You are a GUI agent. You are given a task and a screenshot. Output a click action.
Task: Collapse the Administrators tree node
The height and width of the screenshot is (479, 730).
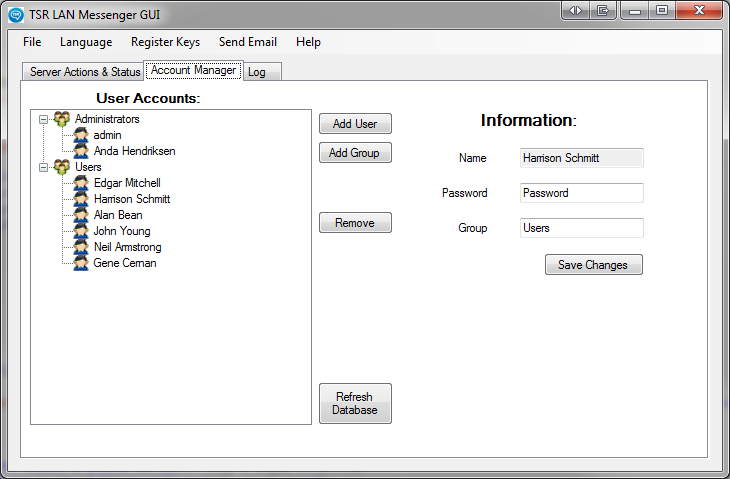point(43,119)
